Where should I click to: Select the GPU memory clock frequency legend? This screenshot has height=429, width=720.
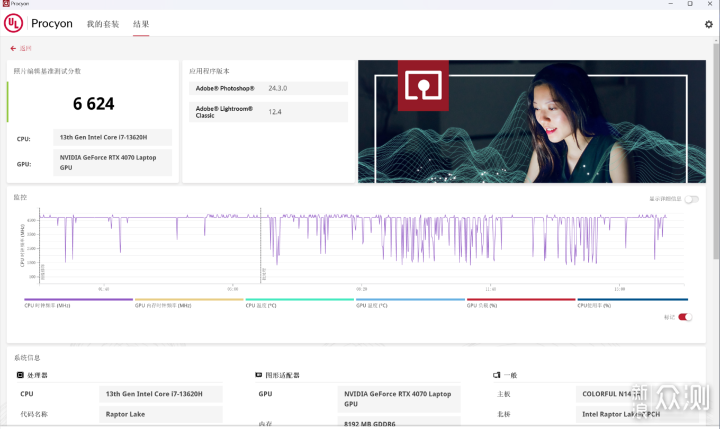coord(189,303)
